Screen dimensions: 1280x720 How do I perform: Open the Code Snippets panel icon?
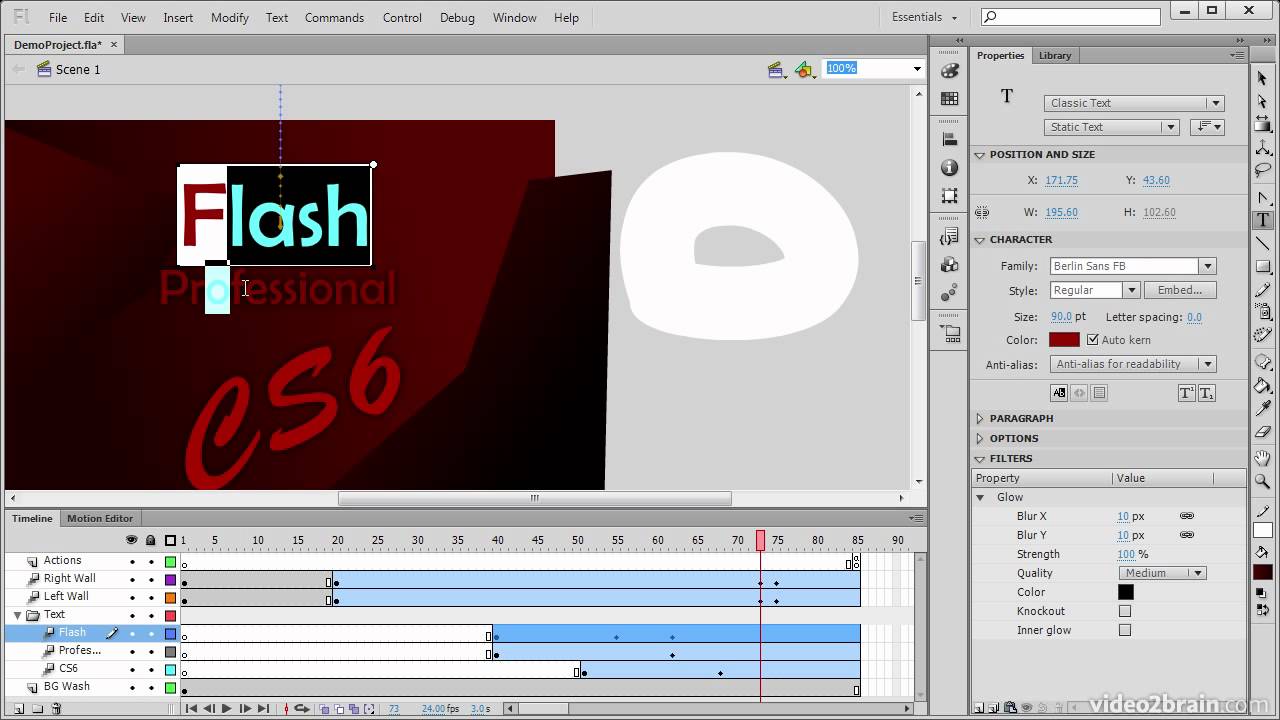(950, 237)
